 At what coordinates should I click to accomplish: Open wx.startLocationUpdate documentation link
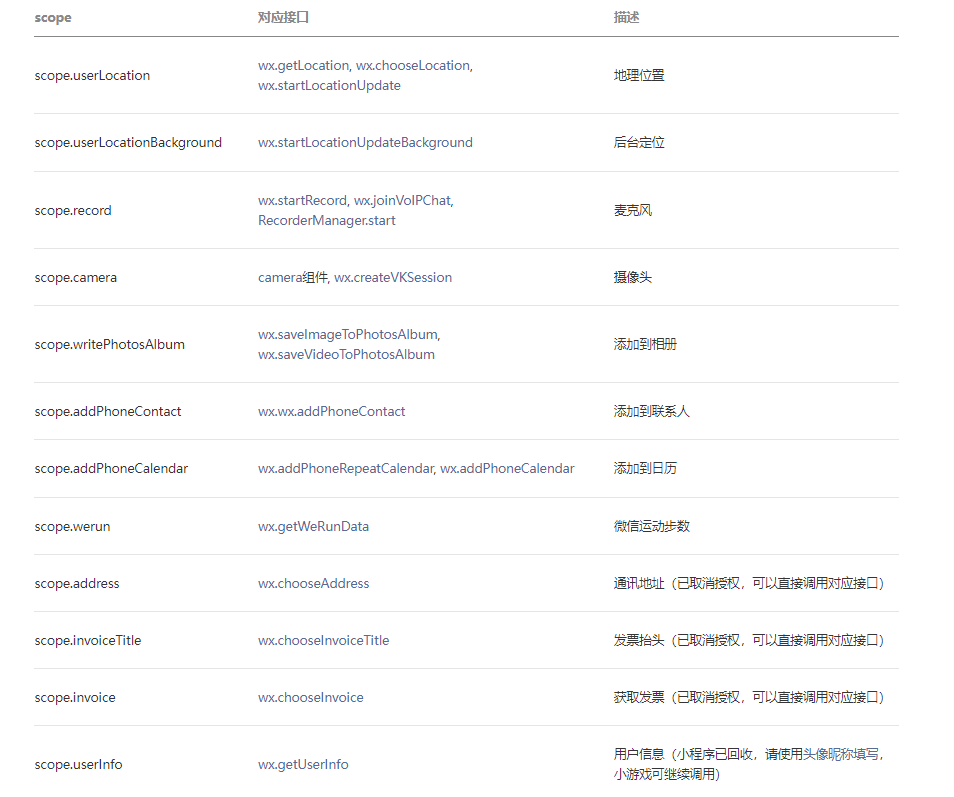[329, 86]
